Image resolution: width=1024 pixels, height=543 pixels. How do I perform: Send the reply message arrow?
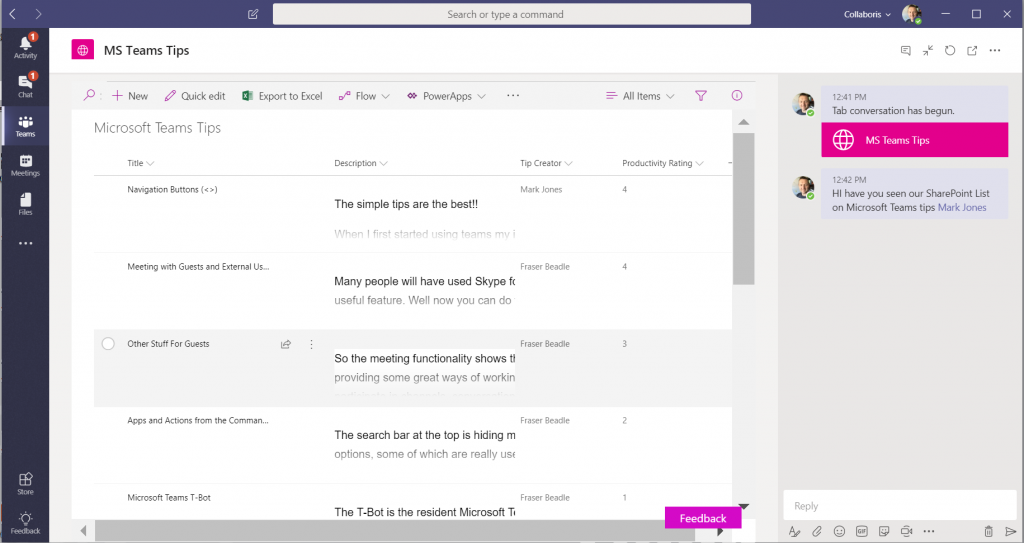(1010, 531)
